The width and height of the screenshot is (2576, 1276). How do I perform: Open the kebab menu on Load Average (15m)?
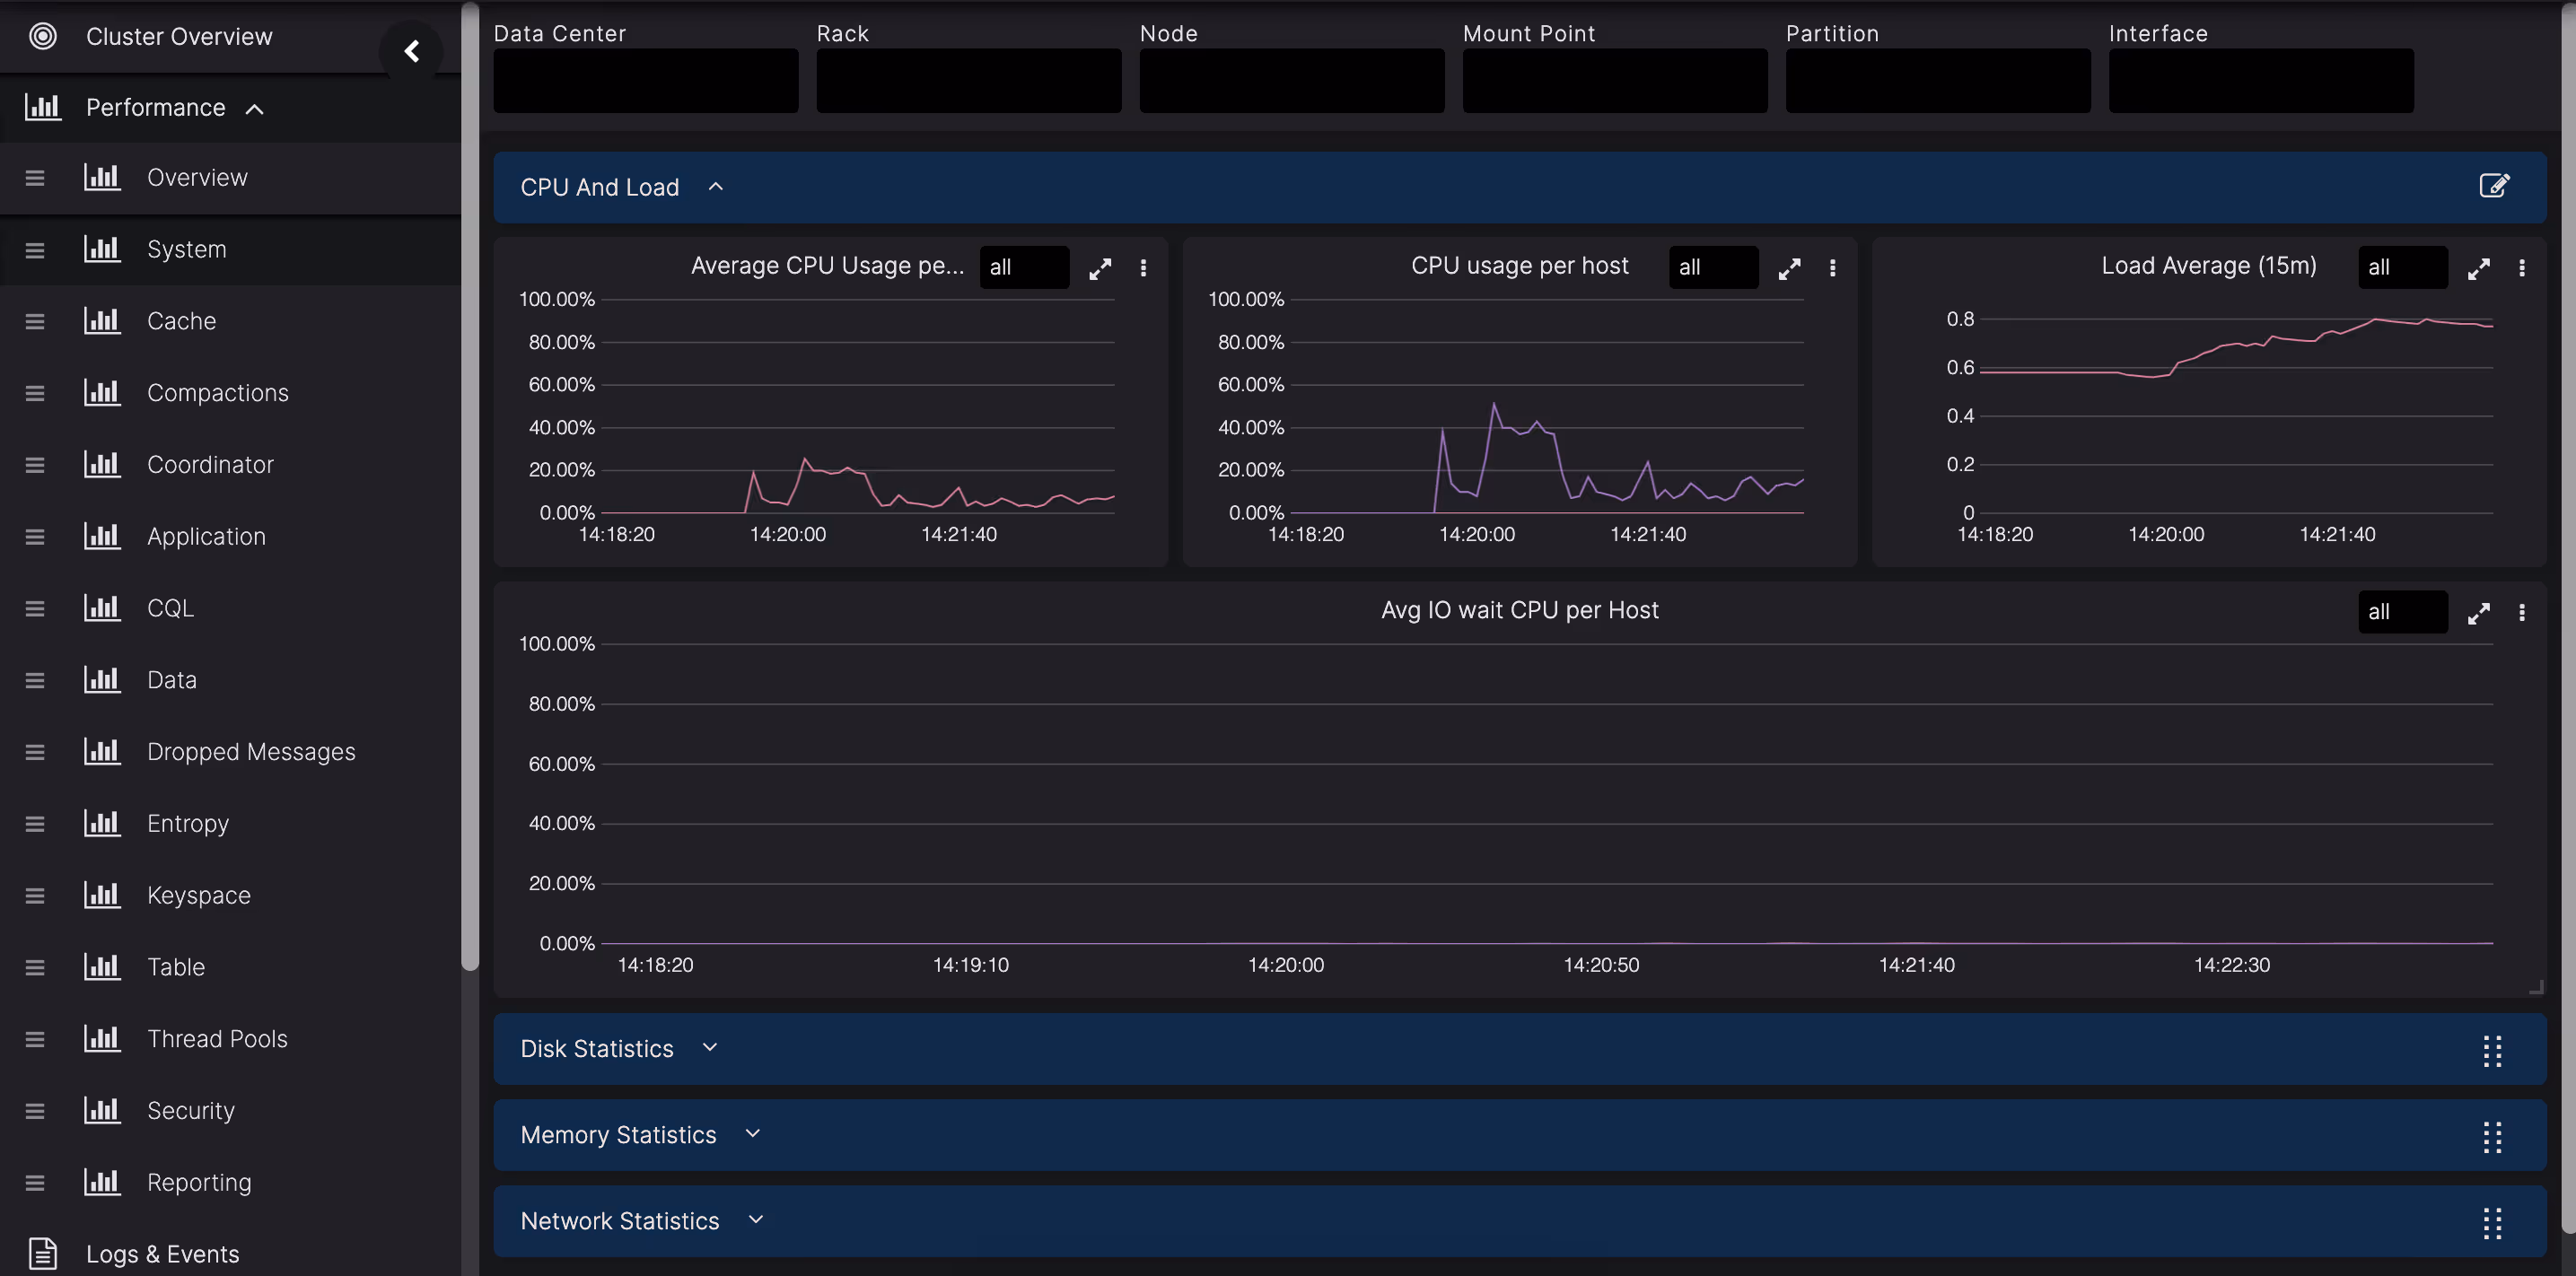tap(2521, 268)
